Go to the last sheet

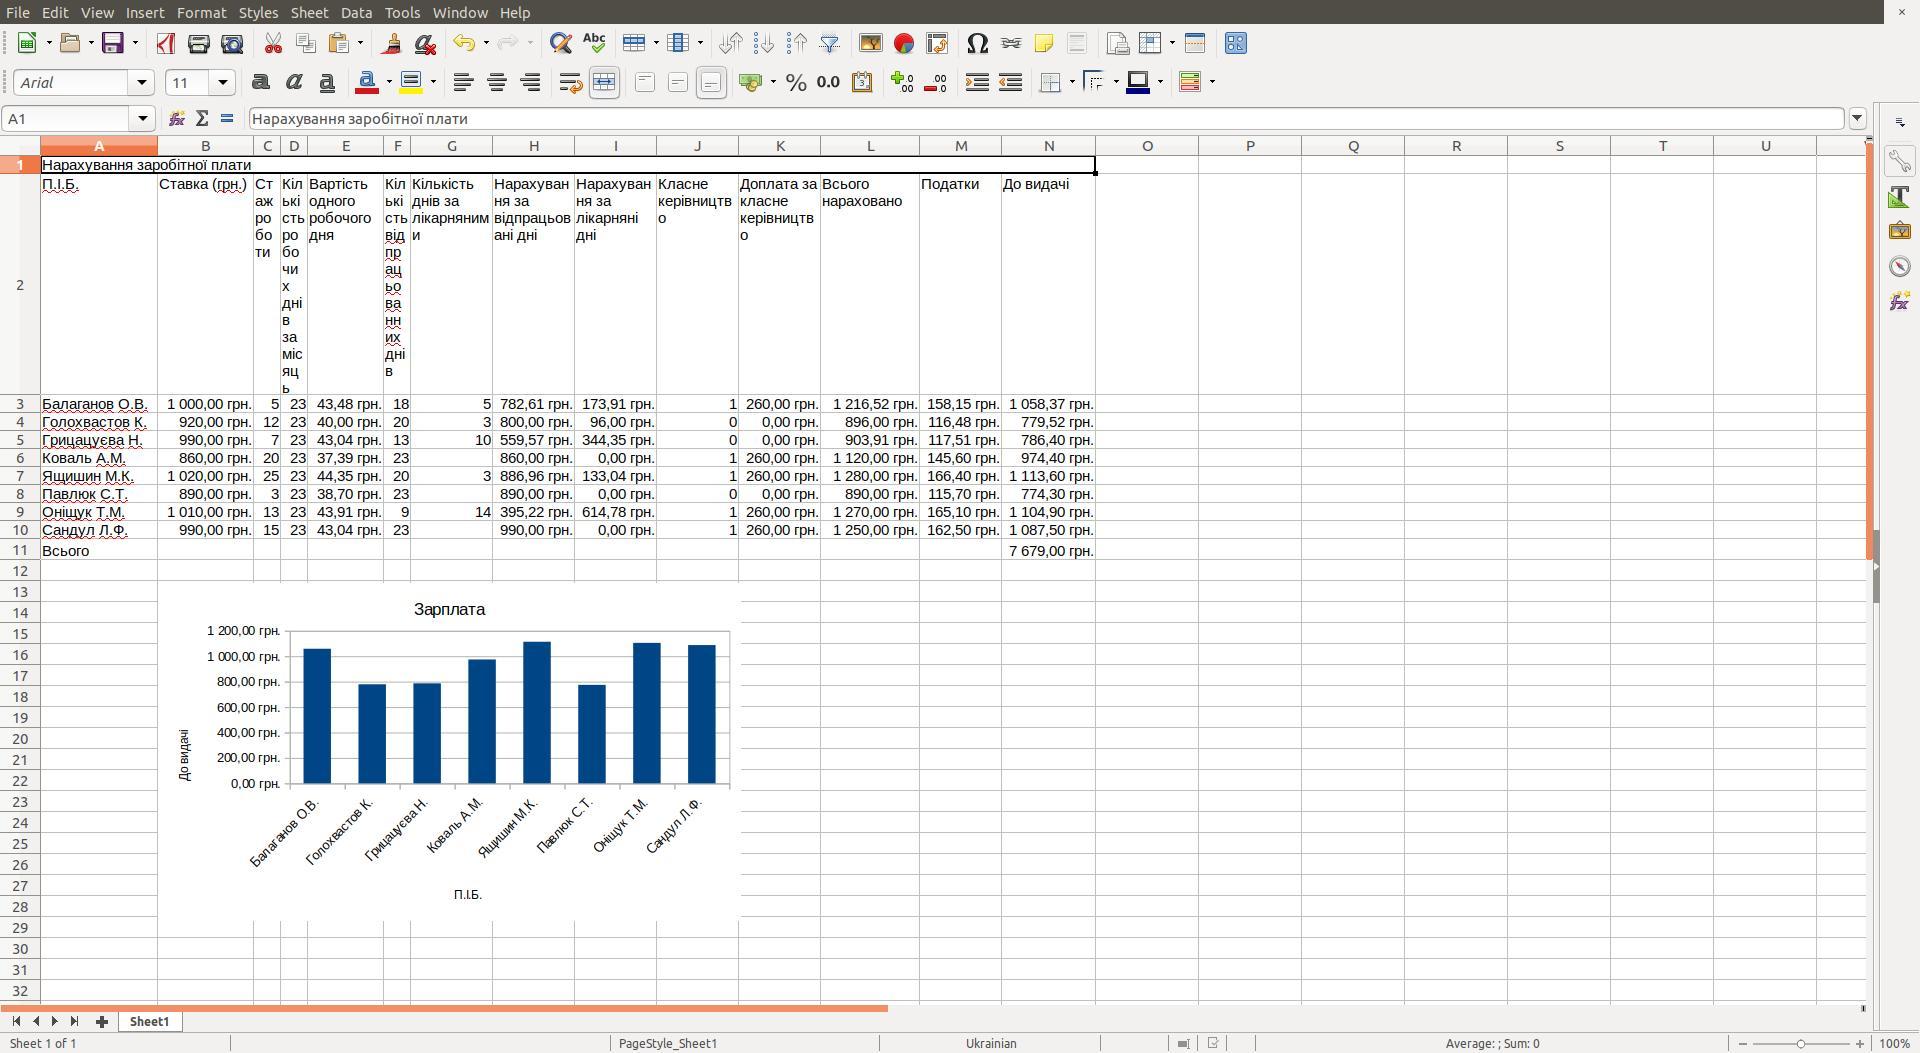[x=74, y=1021]
